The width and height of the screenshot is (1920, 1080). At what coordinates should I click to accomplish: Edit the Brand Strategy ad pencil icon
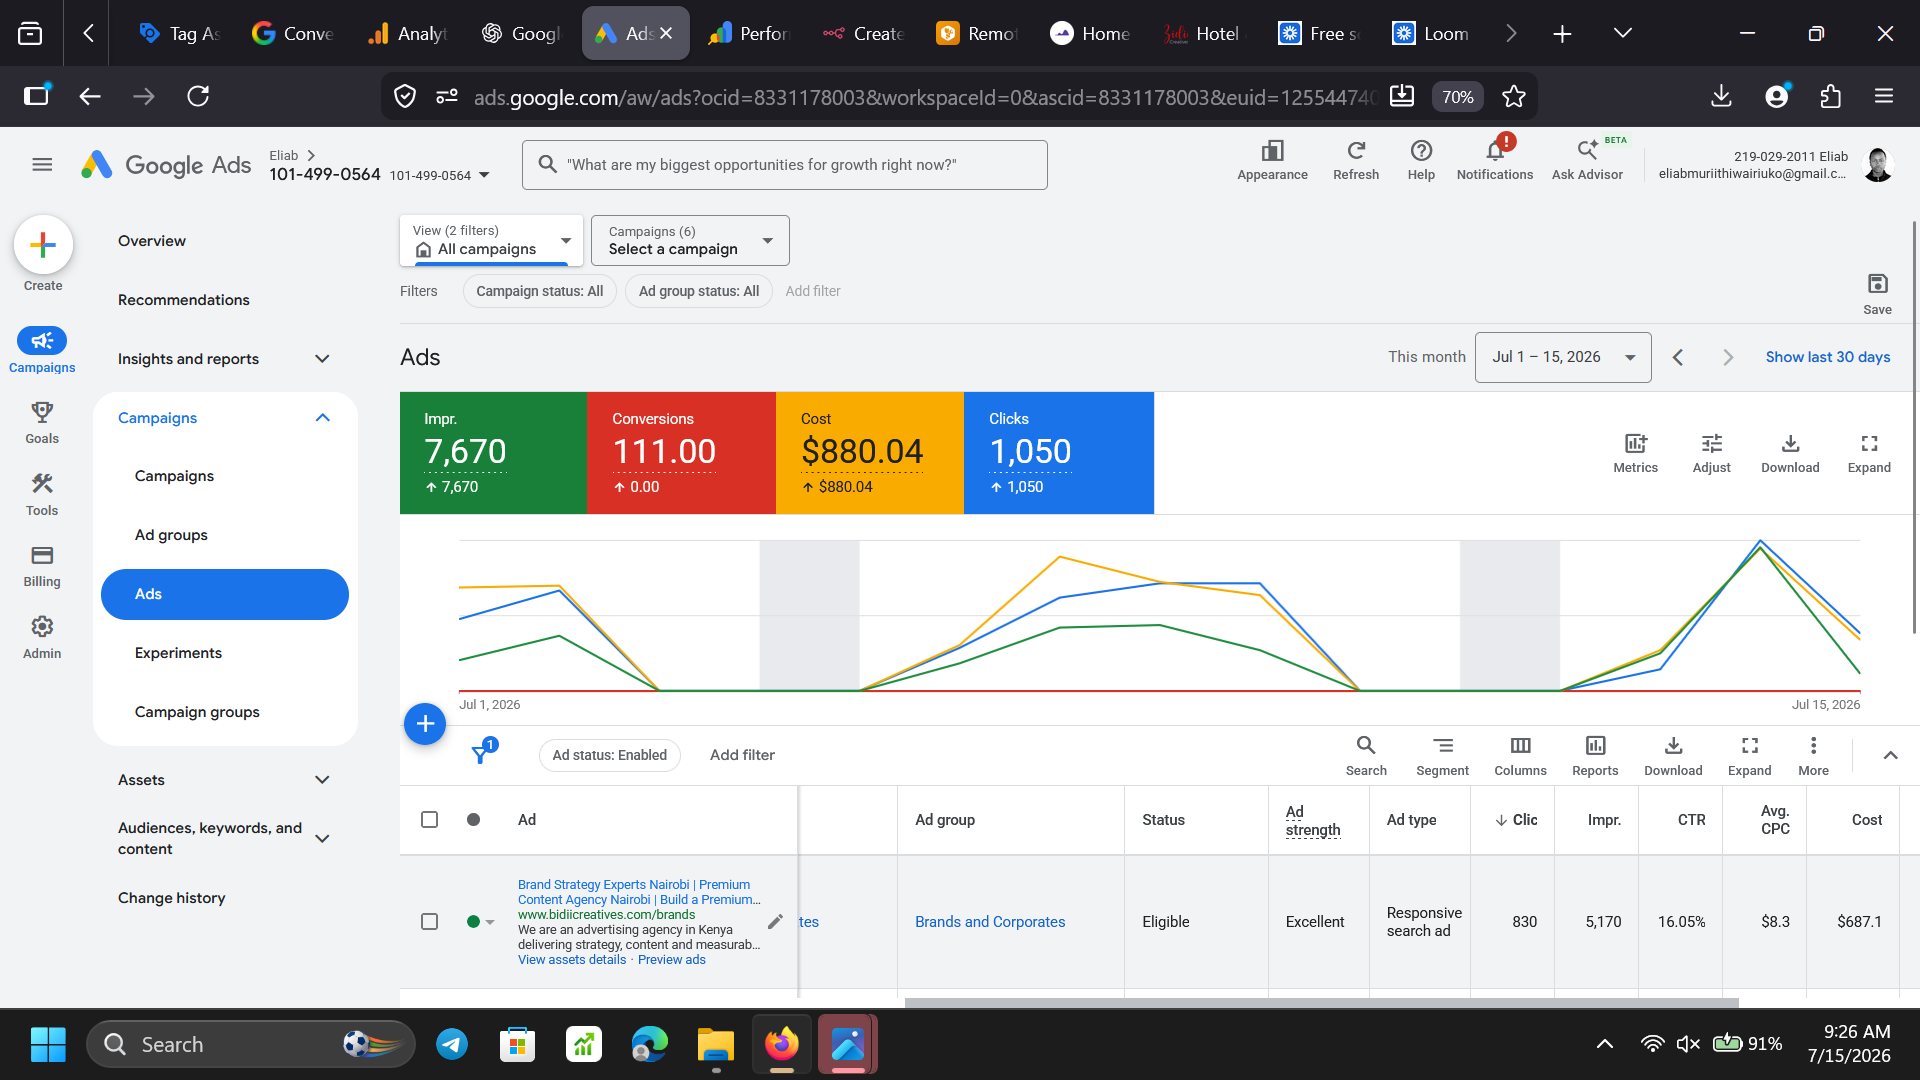(775, 921)
